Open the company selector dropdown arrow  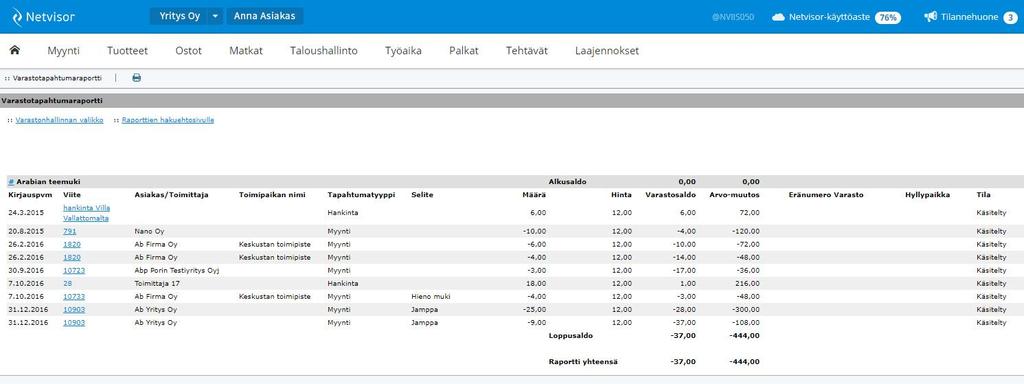pos(216,16)
